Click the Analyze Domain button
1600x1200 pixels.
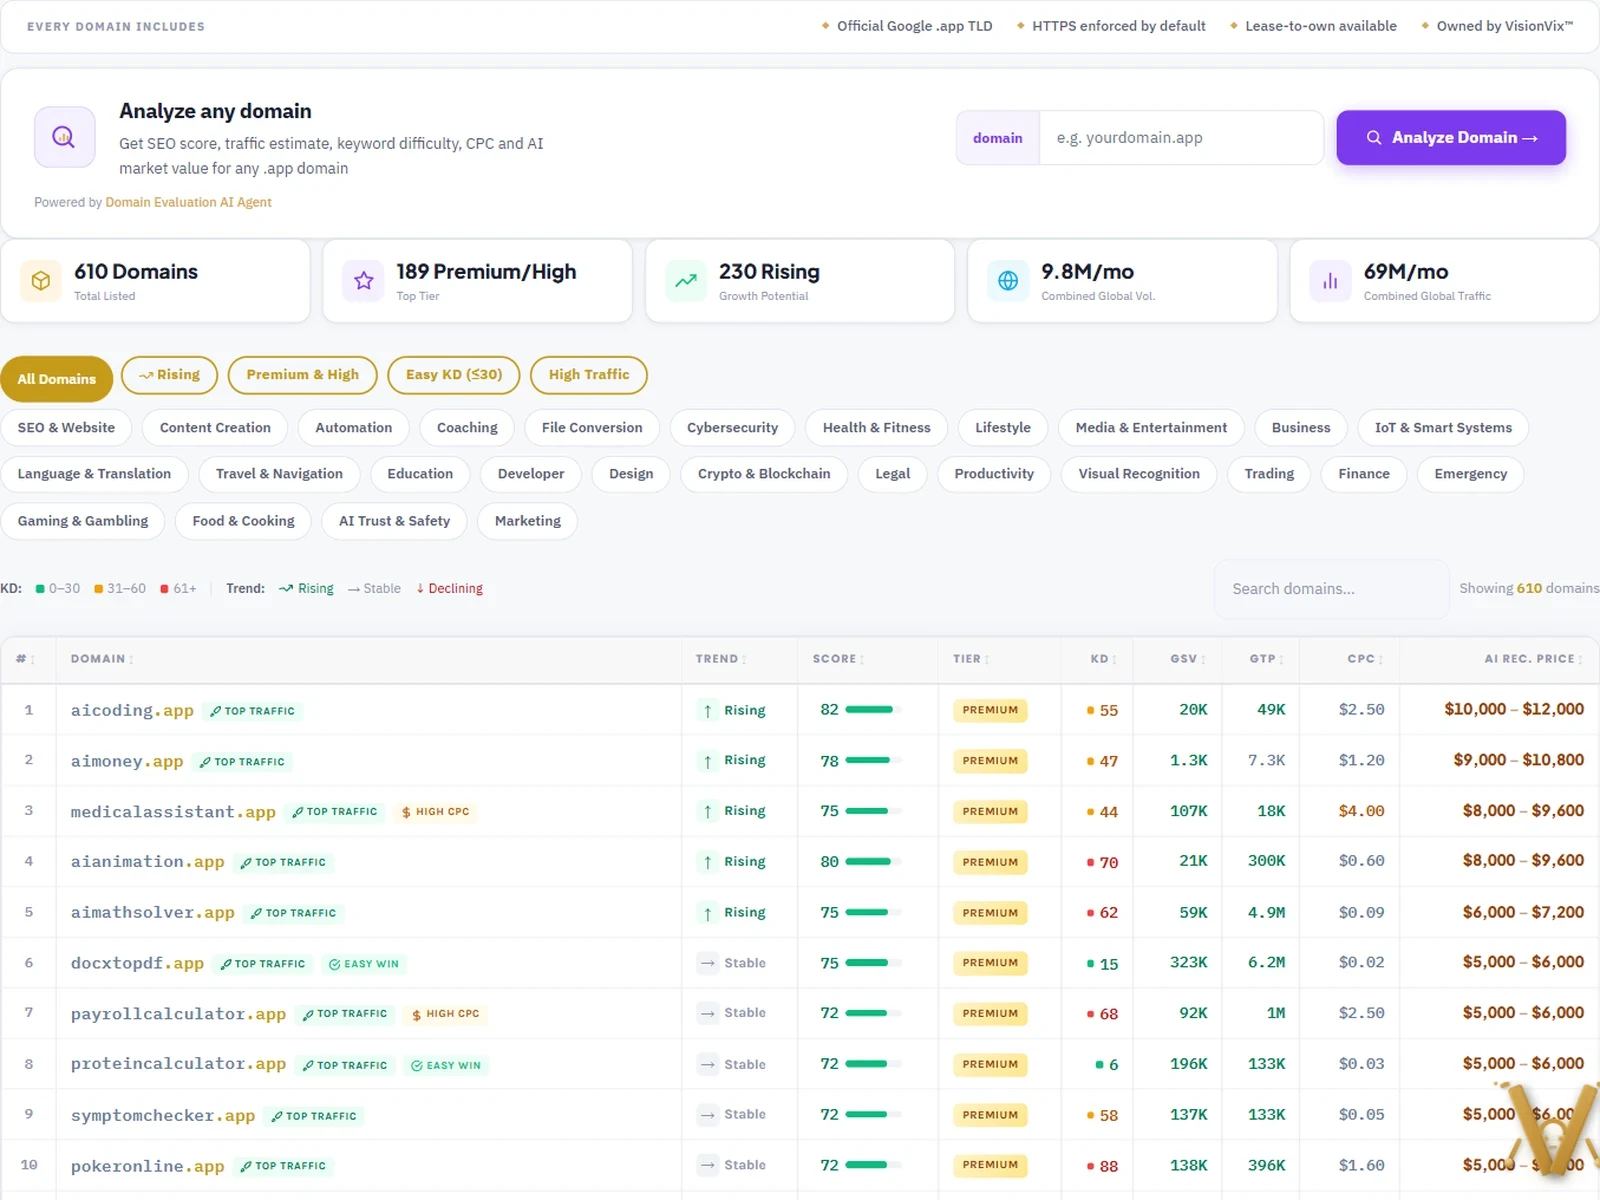[1451, 138]
